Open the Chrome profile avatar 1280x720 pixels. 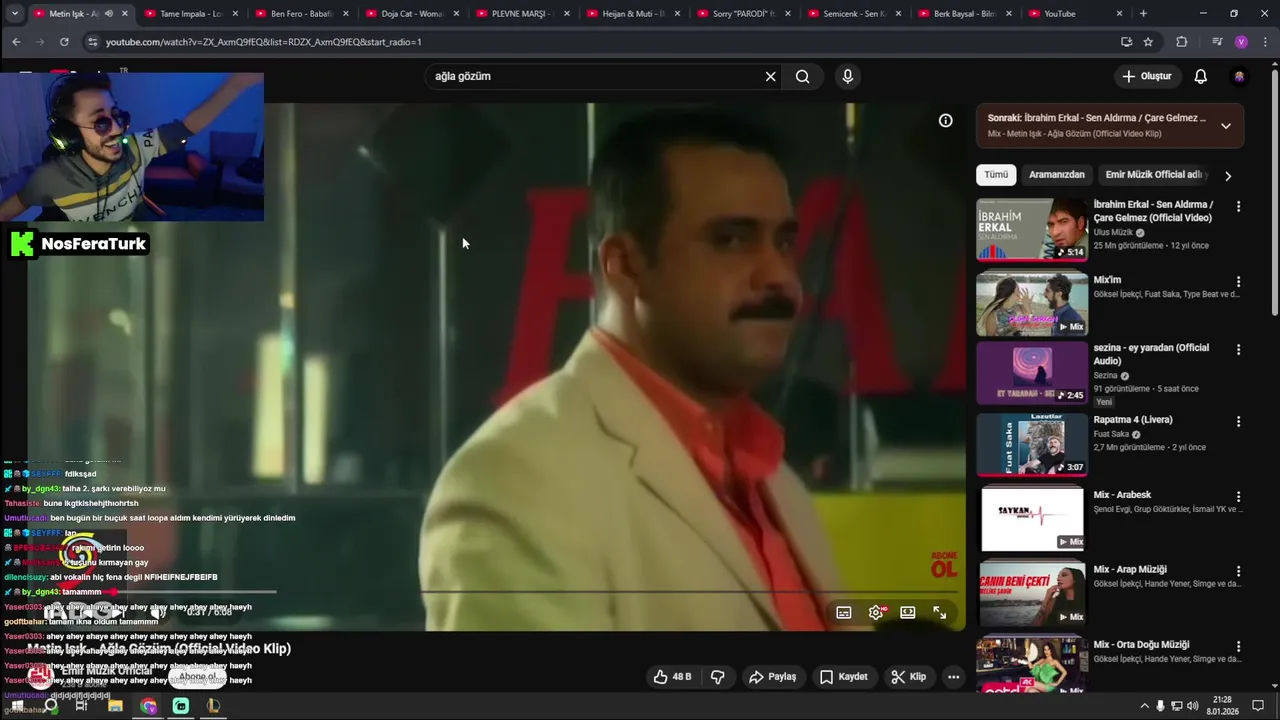click(1241, 42)
